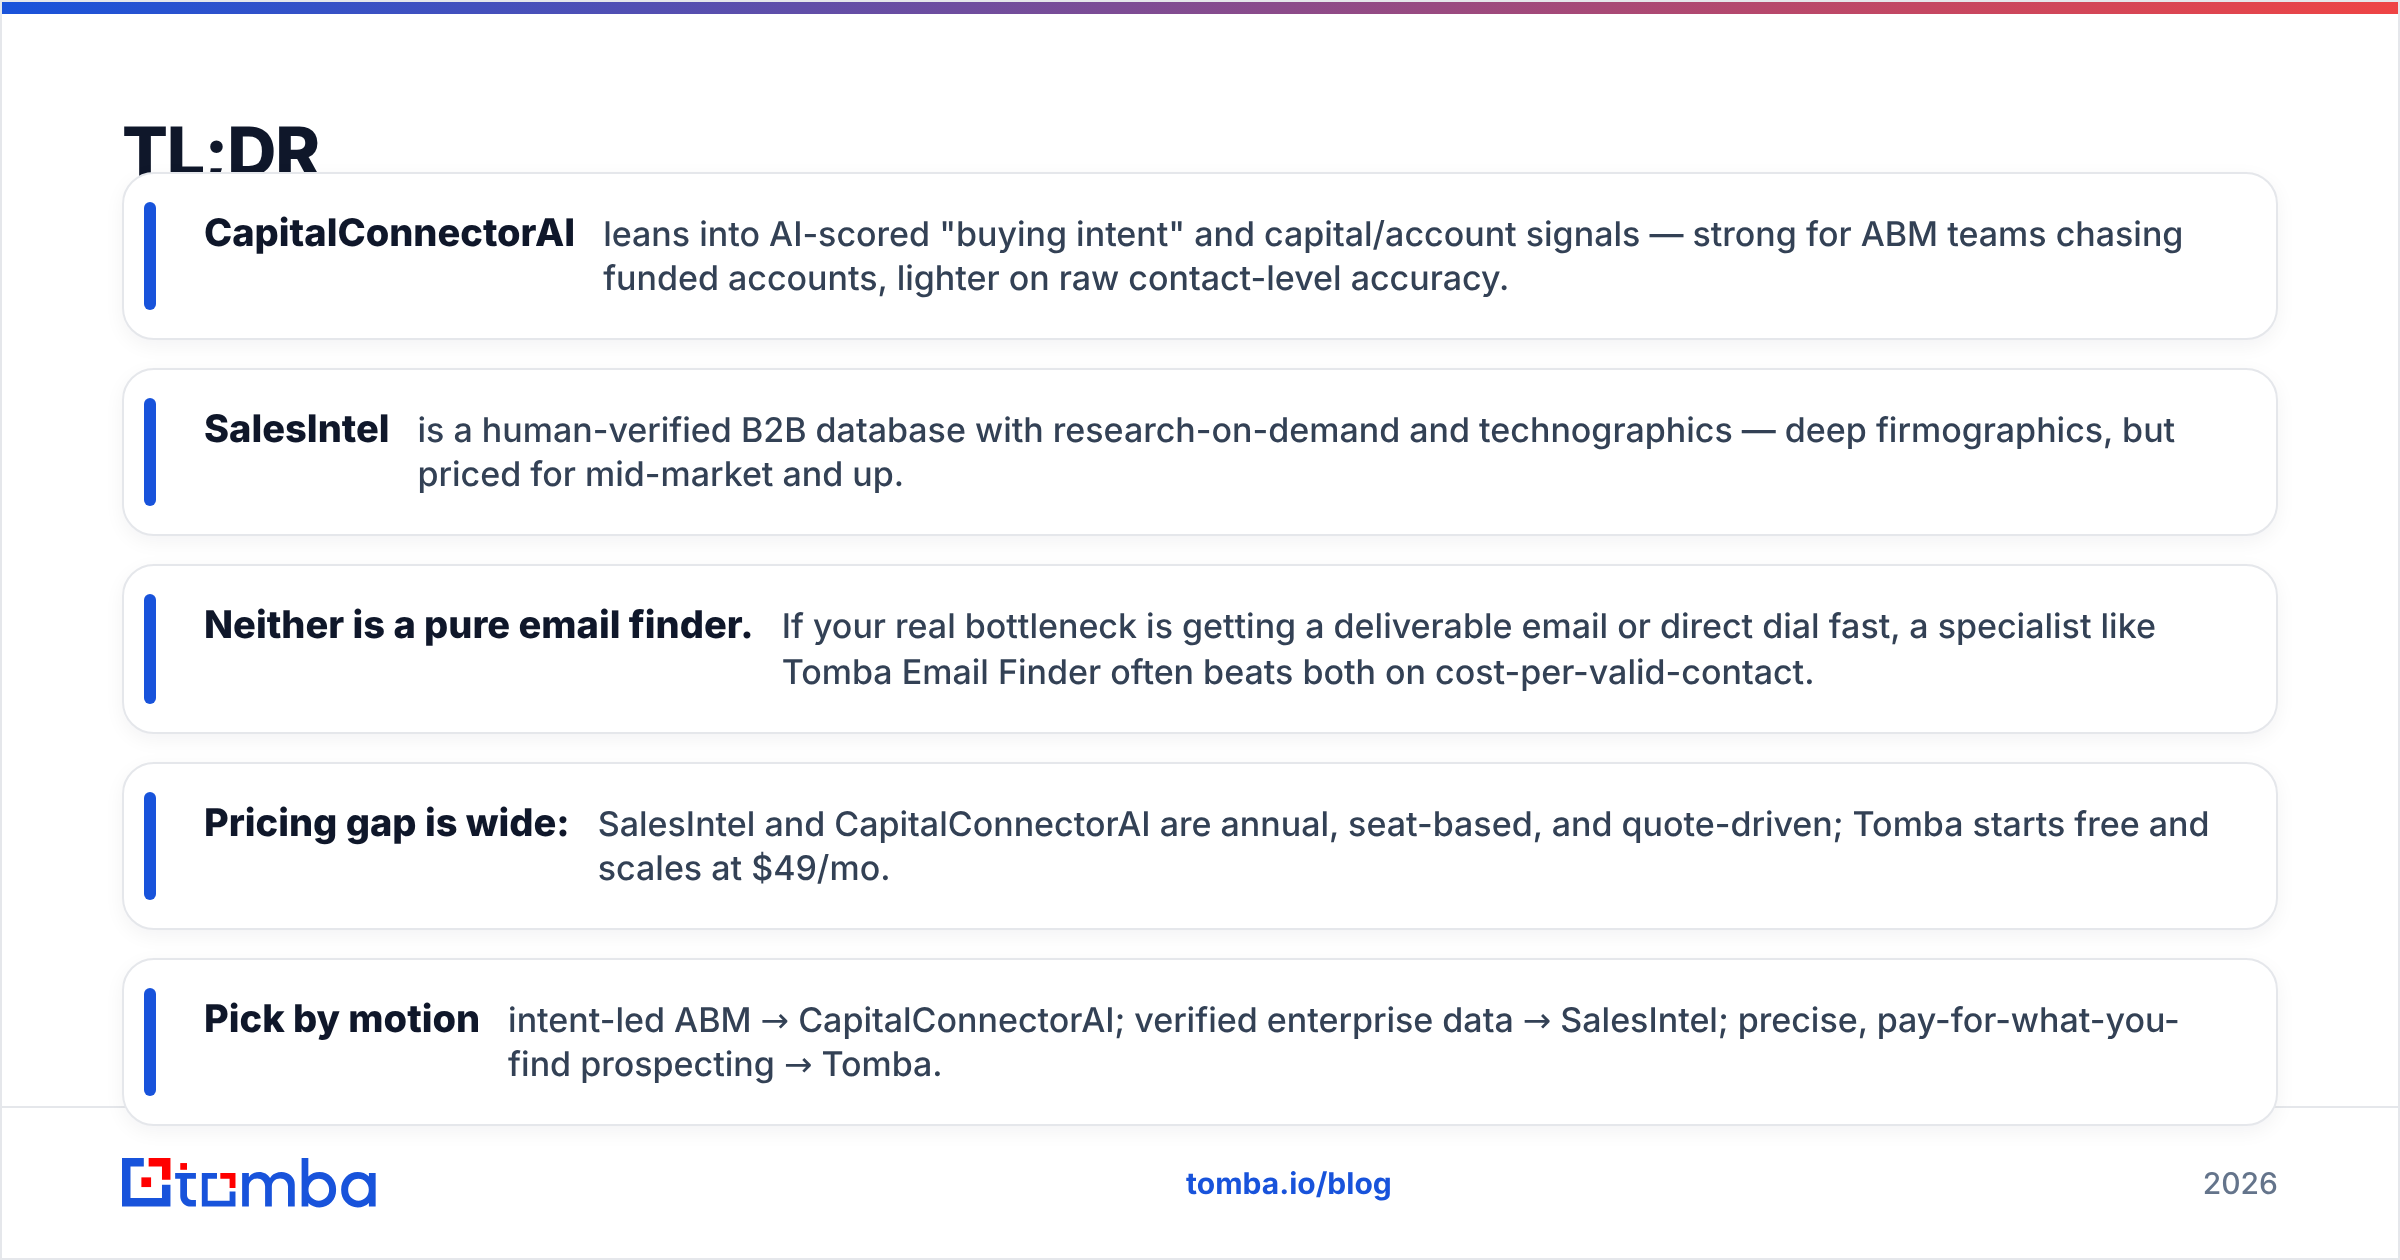
Task: Click the blue bar on the Pricing gap card
Action: coord(150,846)
